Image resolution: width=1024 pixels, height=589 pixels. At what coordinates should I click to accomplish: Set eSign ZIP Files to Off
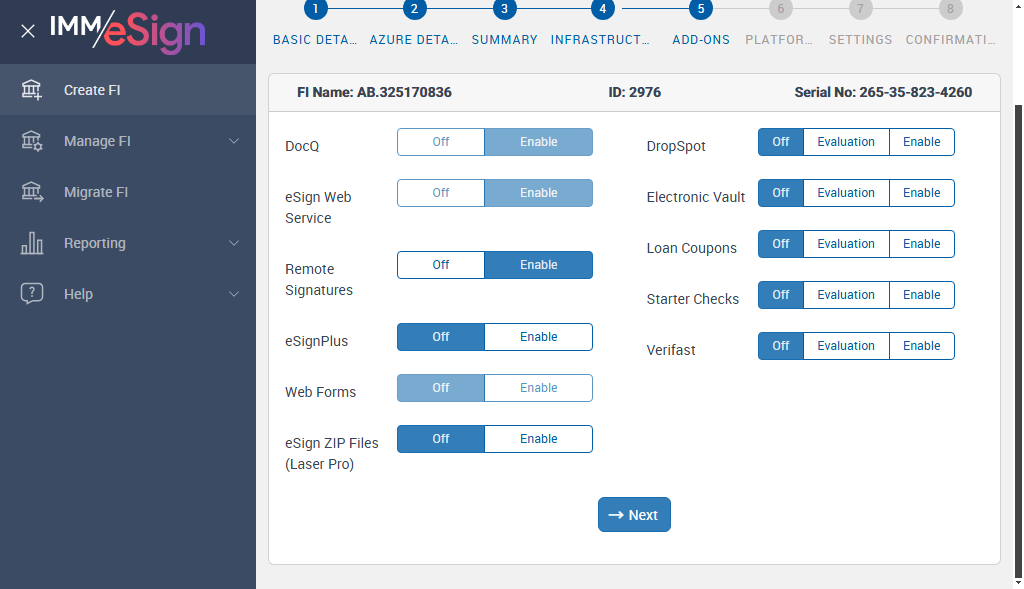coord(441,438)
